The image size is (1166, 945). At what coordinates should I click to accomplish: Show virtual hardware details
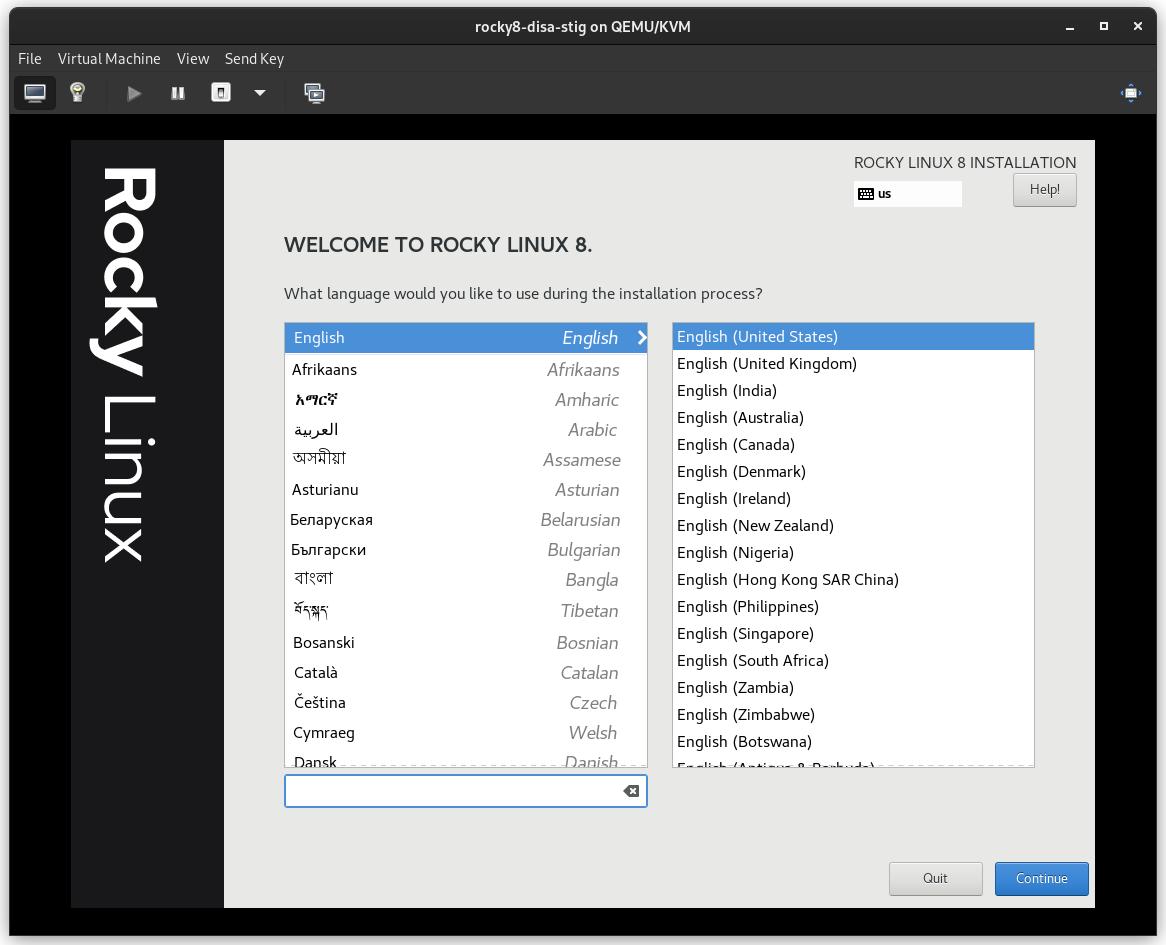77,93
